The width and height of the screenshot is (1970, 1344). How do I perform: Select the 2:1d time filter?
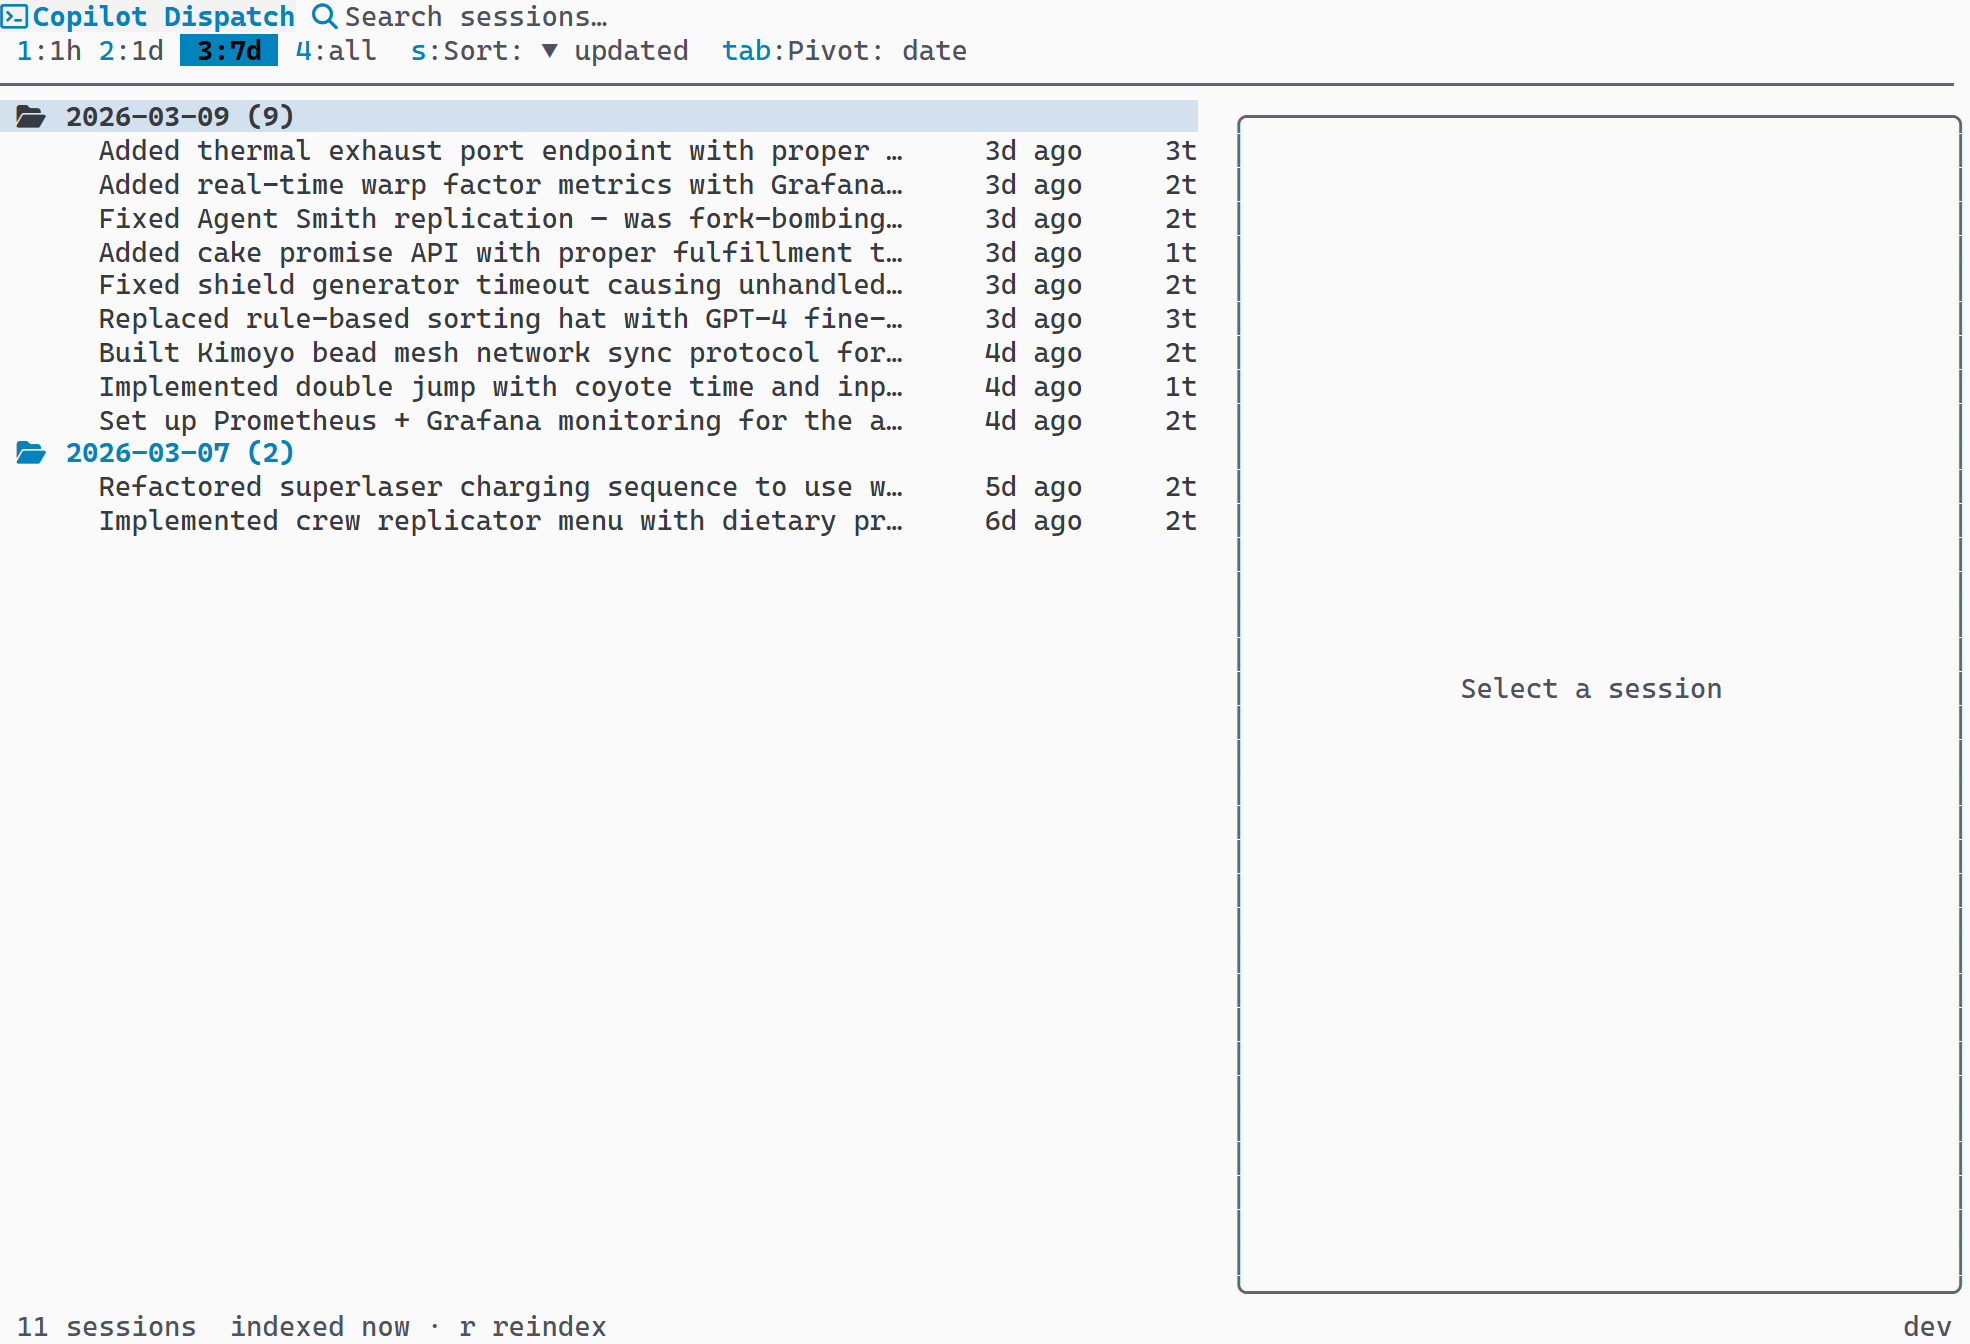click(x=131, y=51)
